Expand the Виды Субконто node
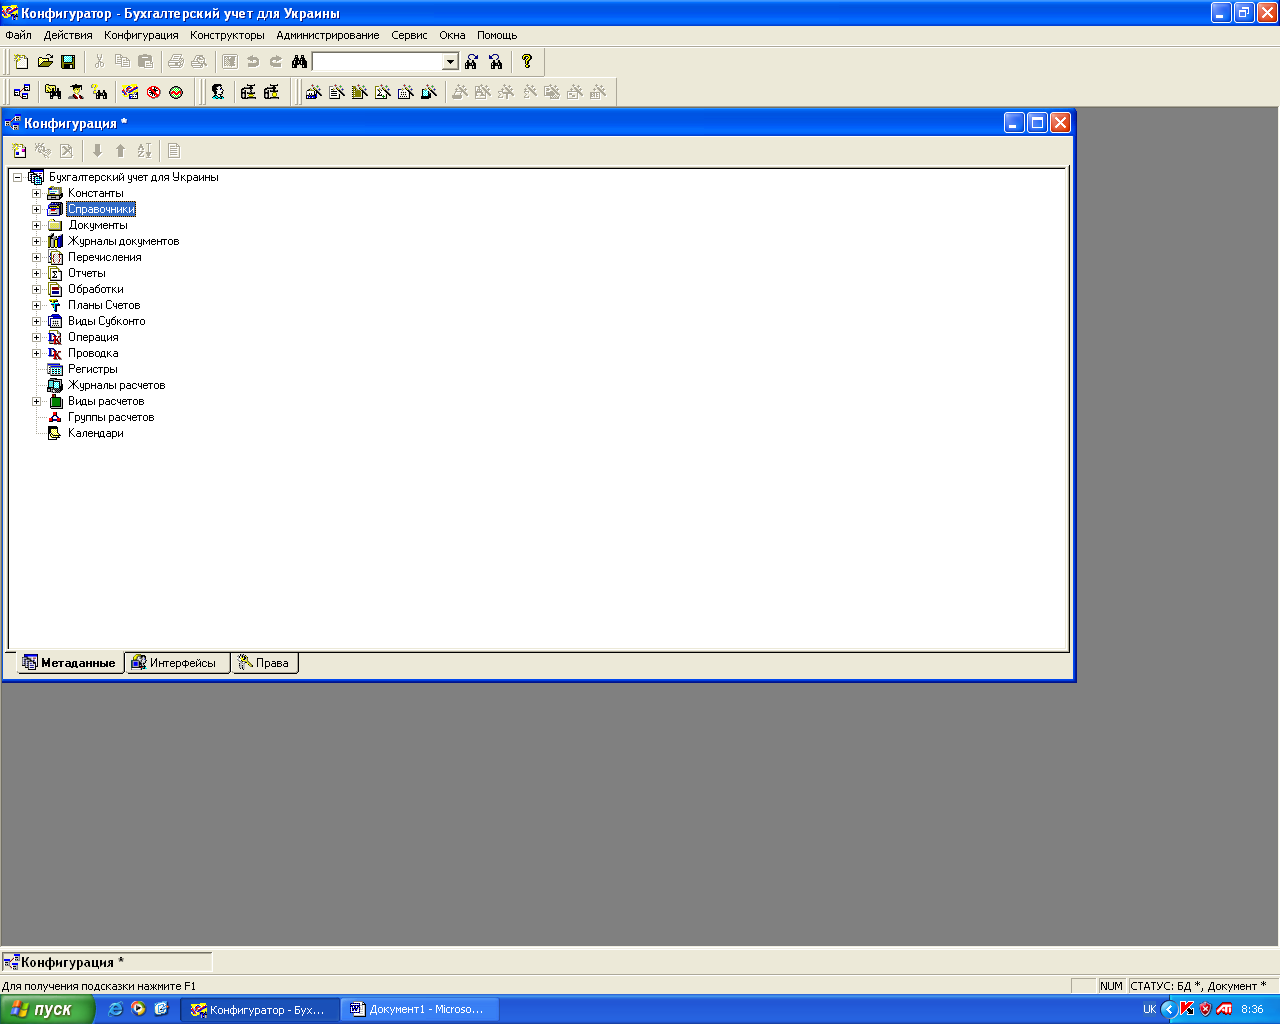 click(x=36, y=321)
